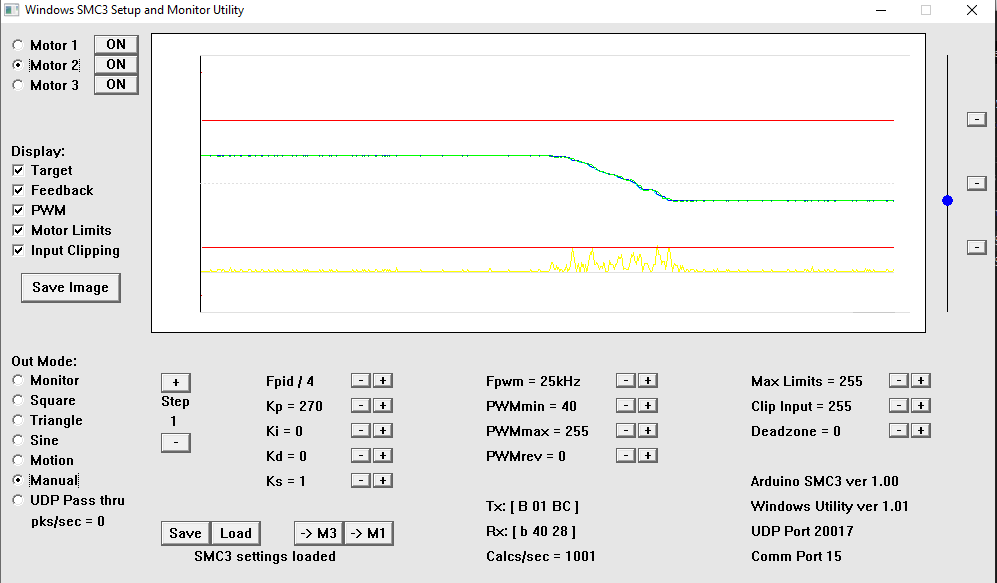997x583 pixels.
Task: Choose Sine output mode
Action: [x=19, y=440]
